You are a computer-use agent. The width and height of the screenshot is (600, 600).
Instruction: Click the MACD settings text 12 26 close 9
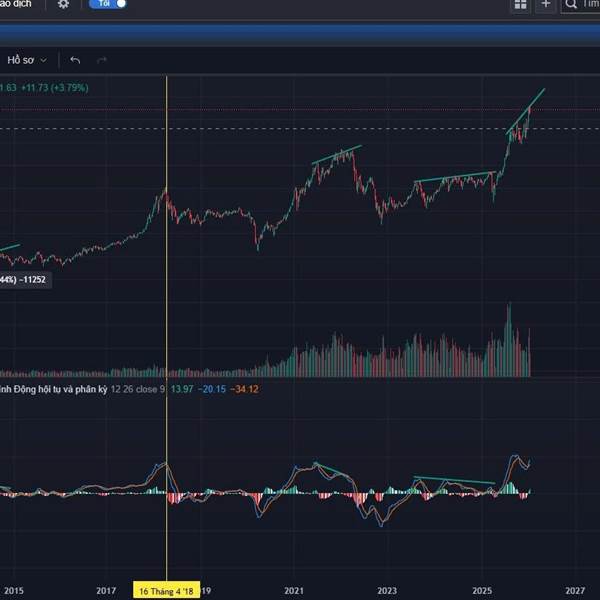click(x=138, y=390)
